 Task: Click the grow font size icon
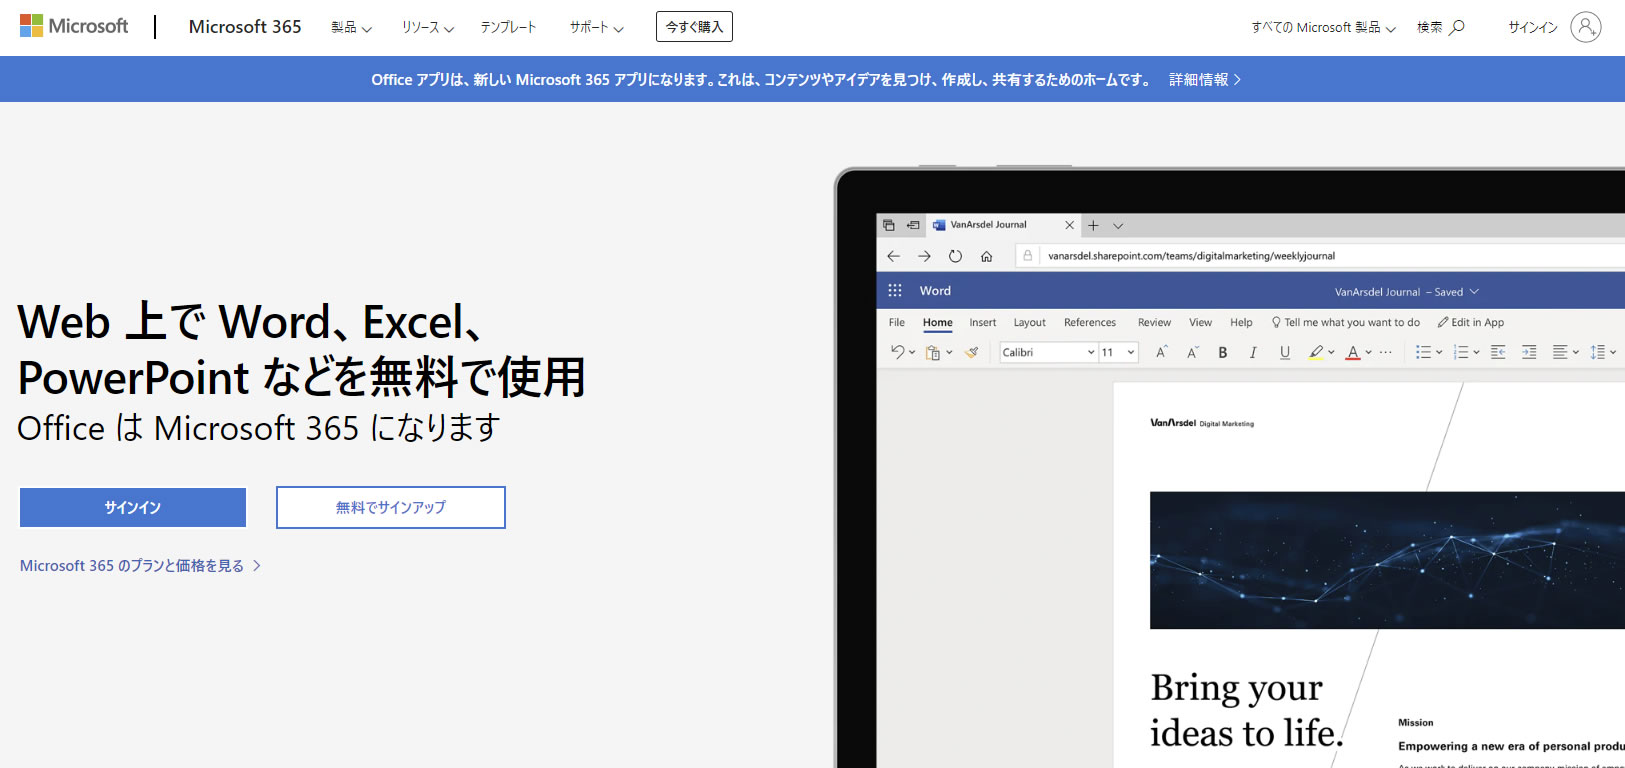point(1161,352)
